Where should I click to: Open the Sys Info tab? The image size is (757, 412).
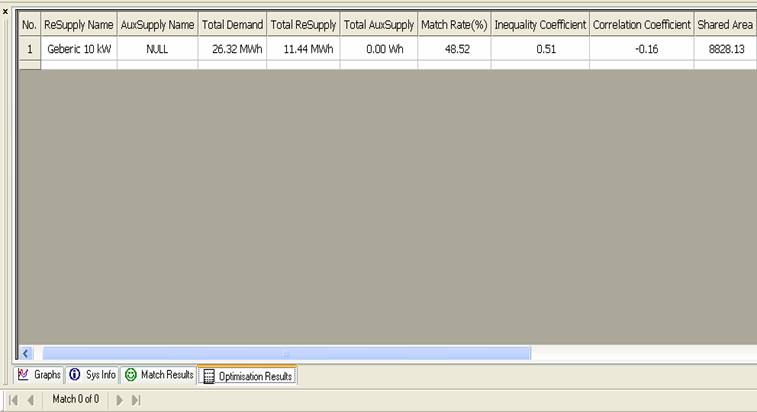(x=93, y=375)
